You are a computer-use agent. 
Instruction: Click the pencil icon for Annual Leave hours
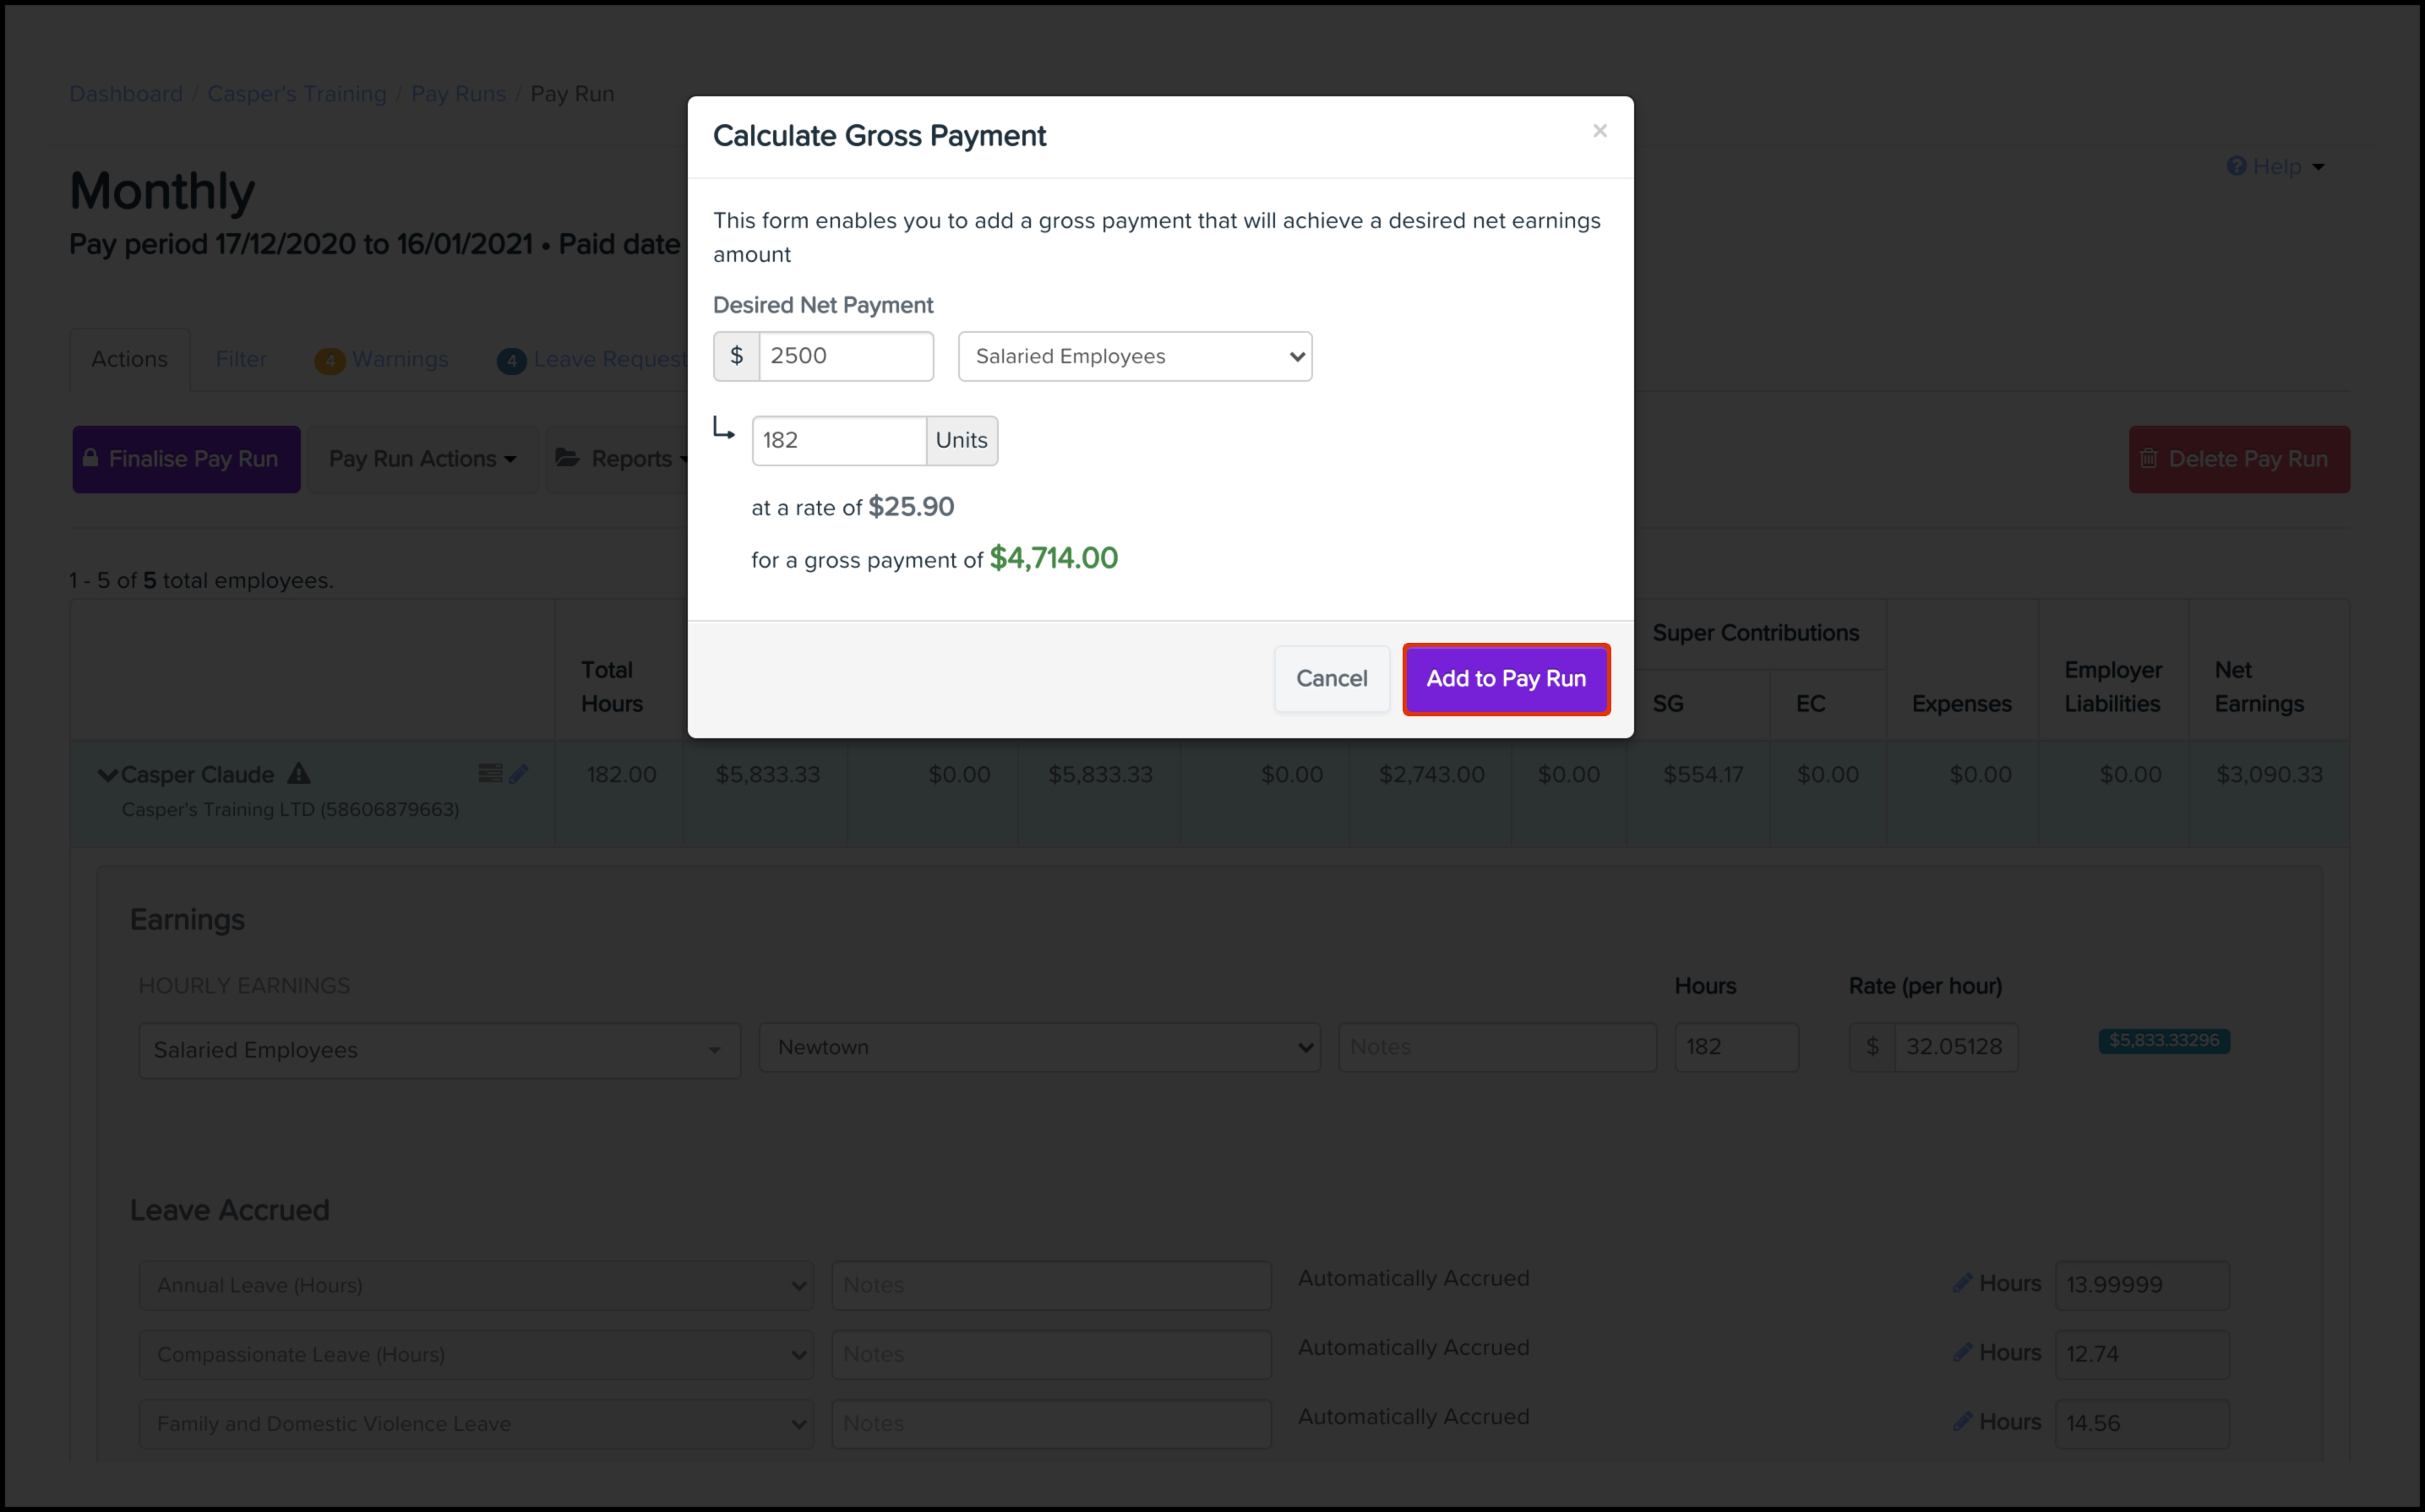(x=1962, y=1283)
